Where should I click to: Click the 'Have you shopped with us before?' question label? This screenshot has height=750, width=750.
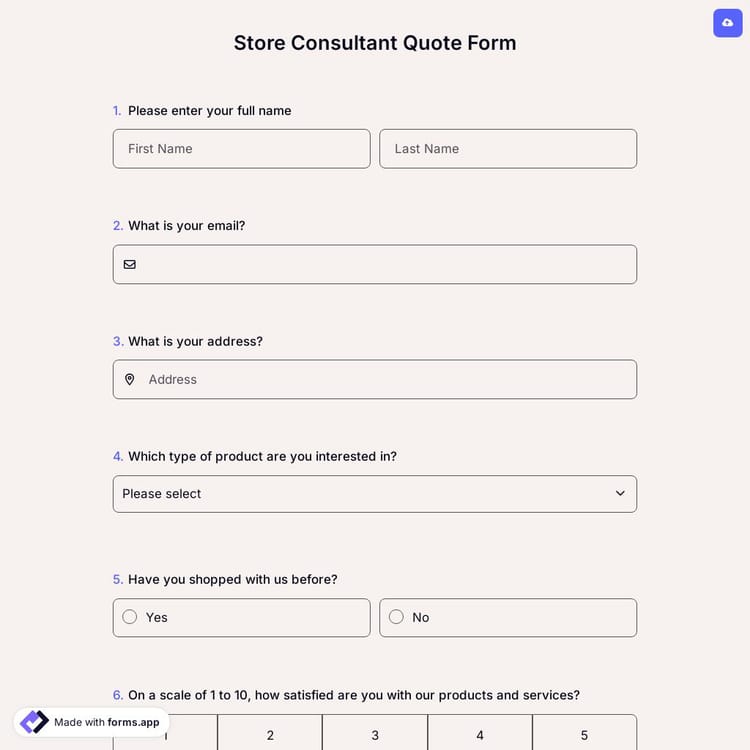tap(232, 579)
